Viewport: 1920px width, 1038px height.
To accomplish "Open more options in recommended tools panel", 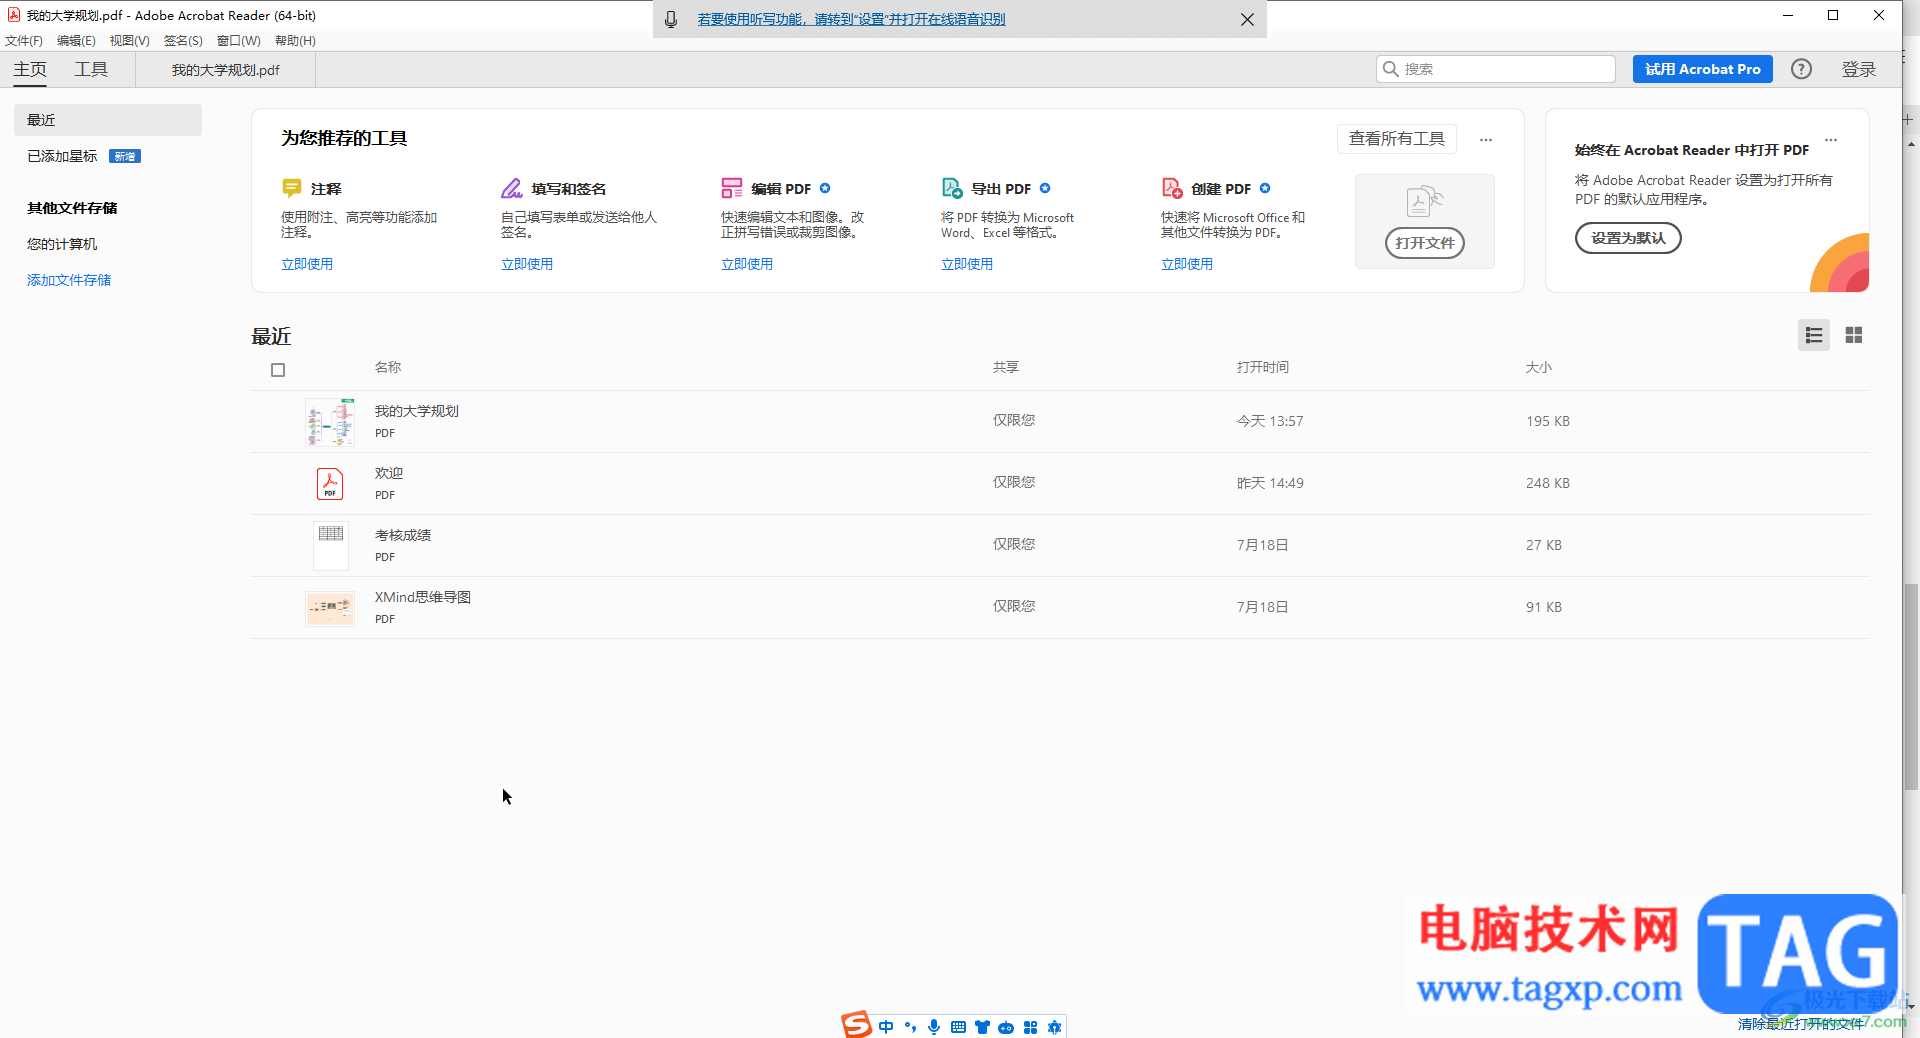I will [x=1486, y=140].
